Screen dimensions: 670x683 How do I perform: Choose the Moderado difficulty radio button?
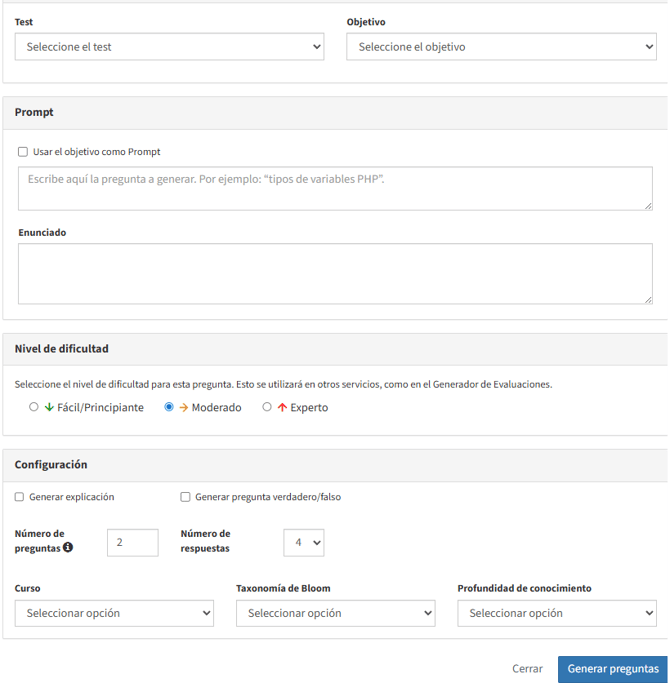pyautogui.click(x=169, y=407)
